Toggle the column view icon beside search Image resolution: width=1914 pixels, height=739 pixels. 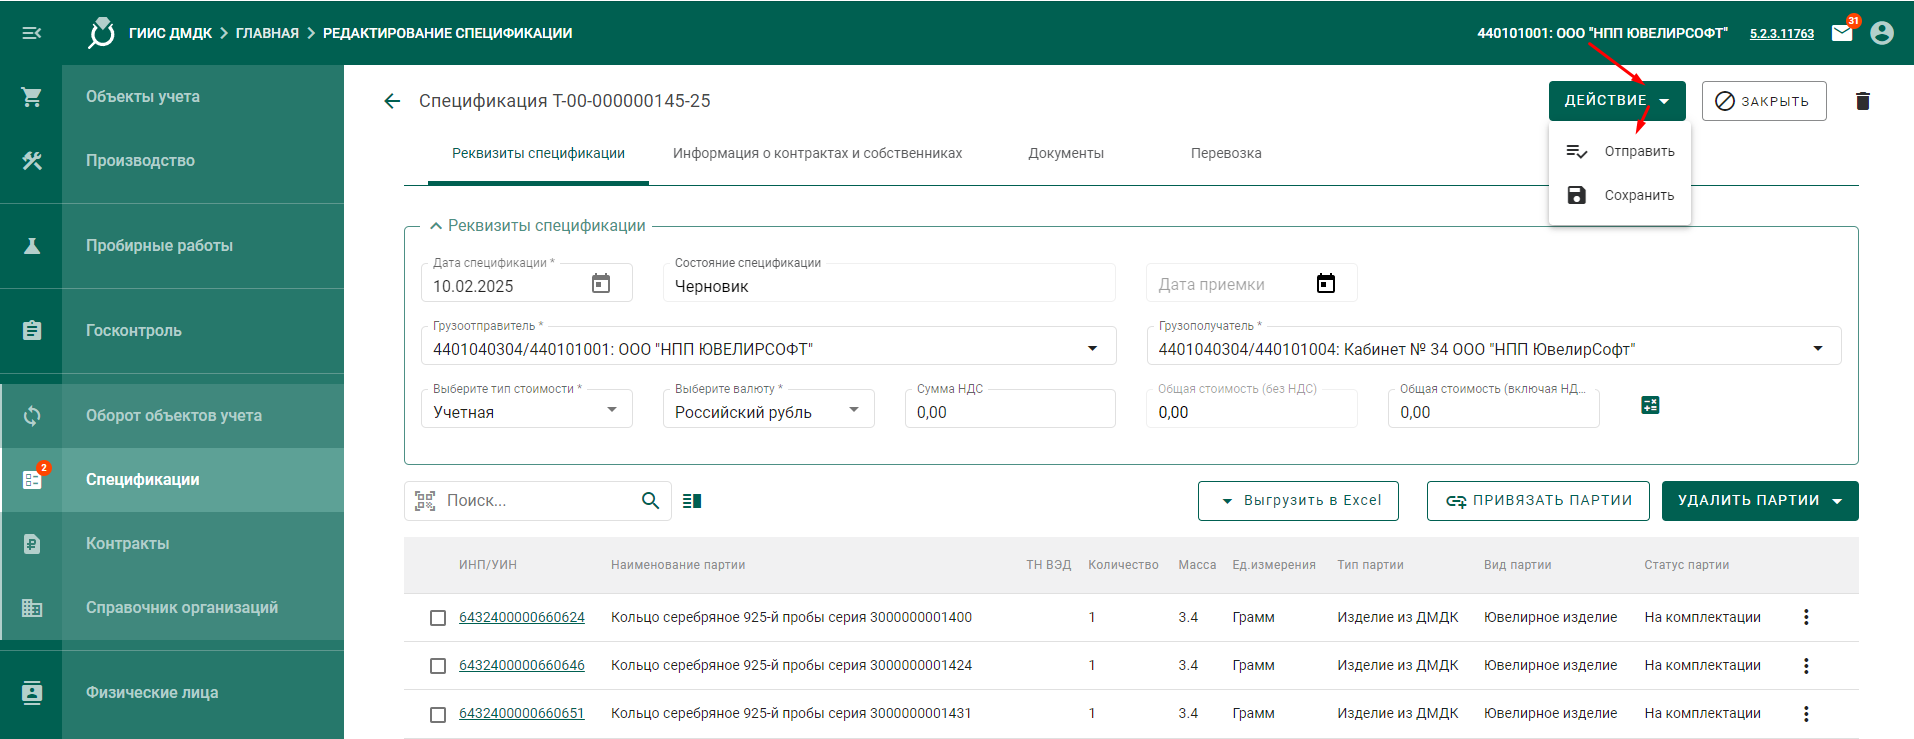pyautogui.click(x=692, y=501)
